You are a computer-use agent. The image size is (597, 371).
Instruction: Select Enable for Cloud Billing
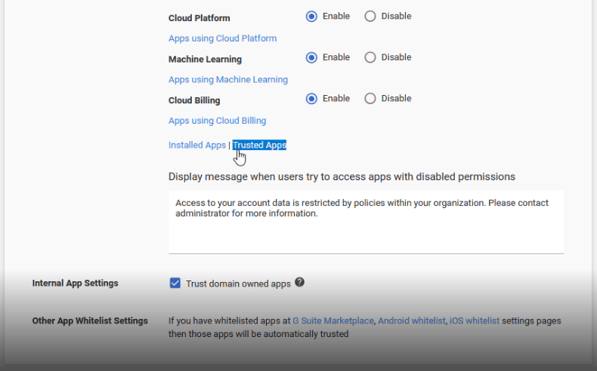click(x=311, y=99)
